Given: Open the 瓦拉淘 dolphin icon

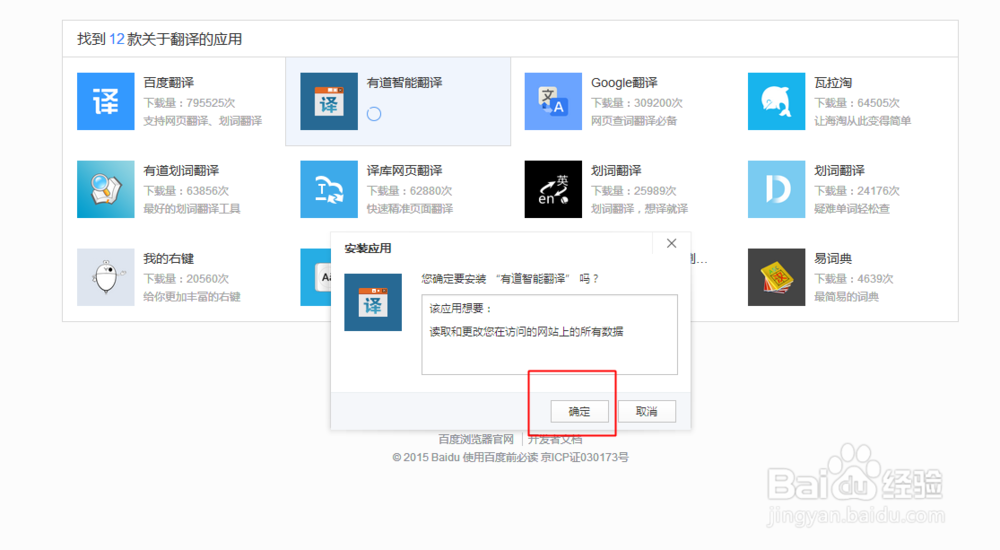Looking at the screenshot, I should pyautogui.click(x=776, y=101).
